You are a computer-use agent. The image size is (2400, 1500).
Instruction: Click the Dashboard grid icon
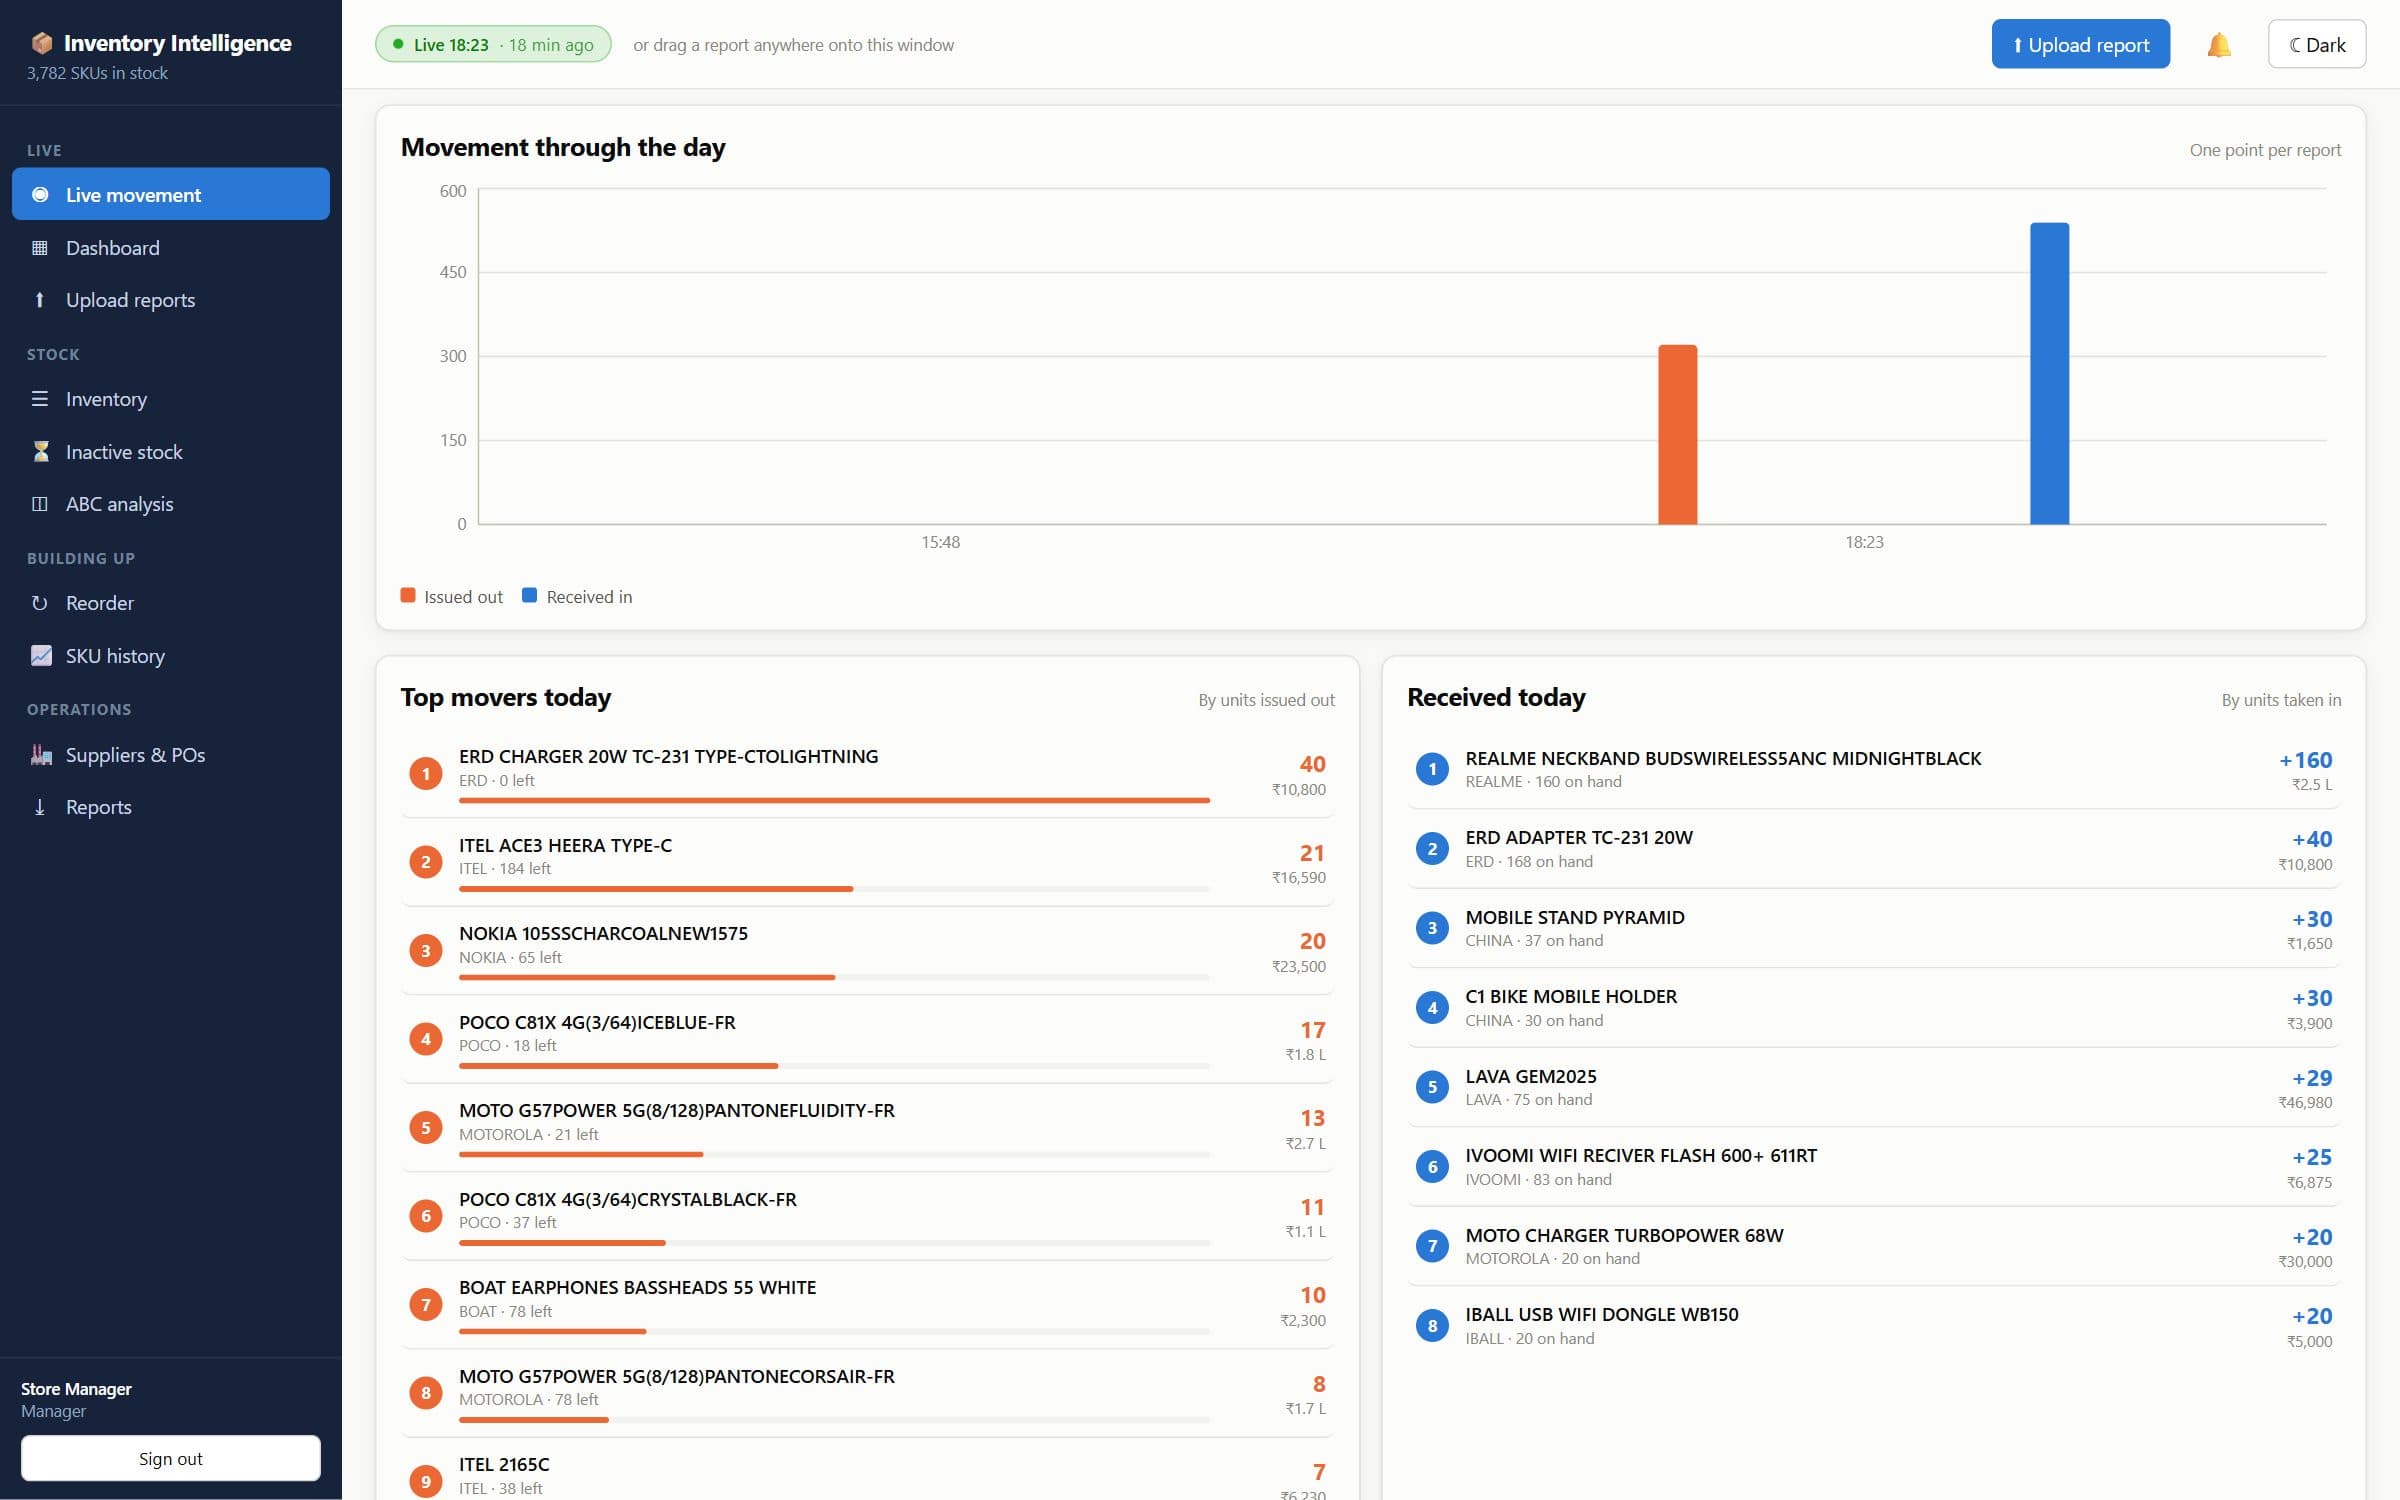(x=40, y=248)
